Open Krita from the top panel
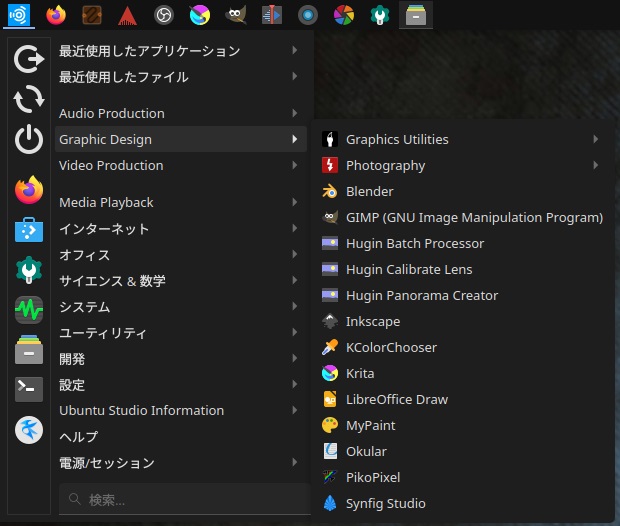620x526 pixels. (x=200, y=15)
